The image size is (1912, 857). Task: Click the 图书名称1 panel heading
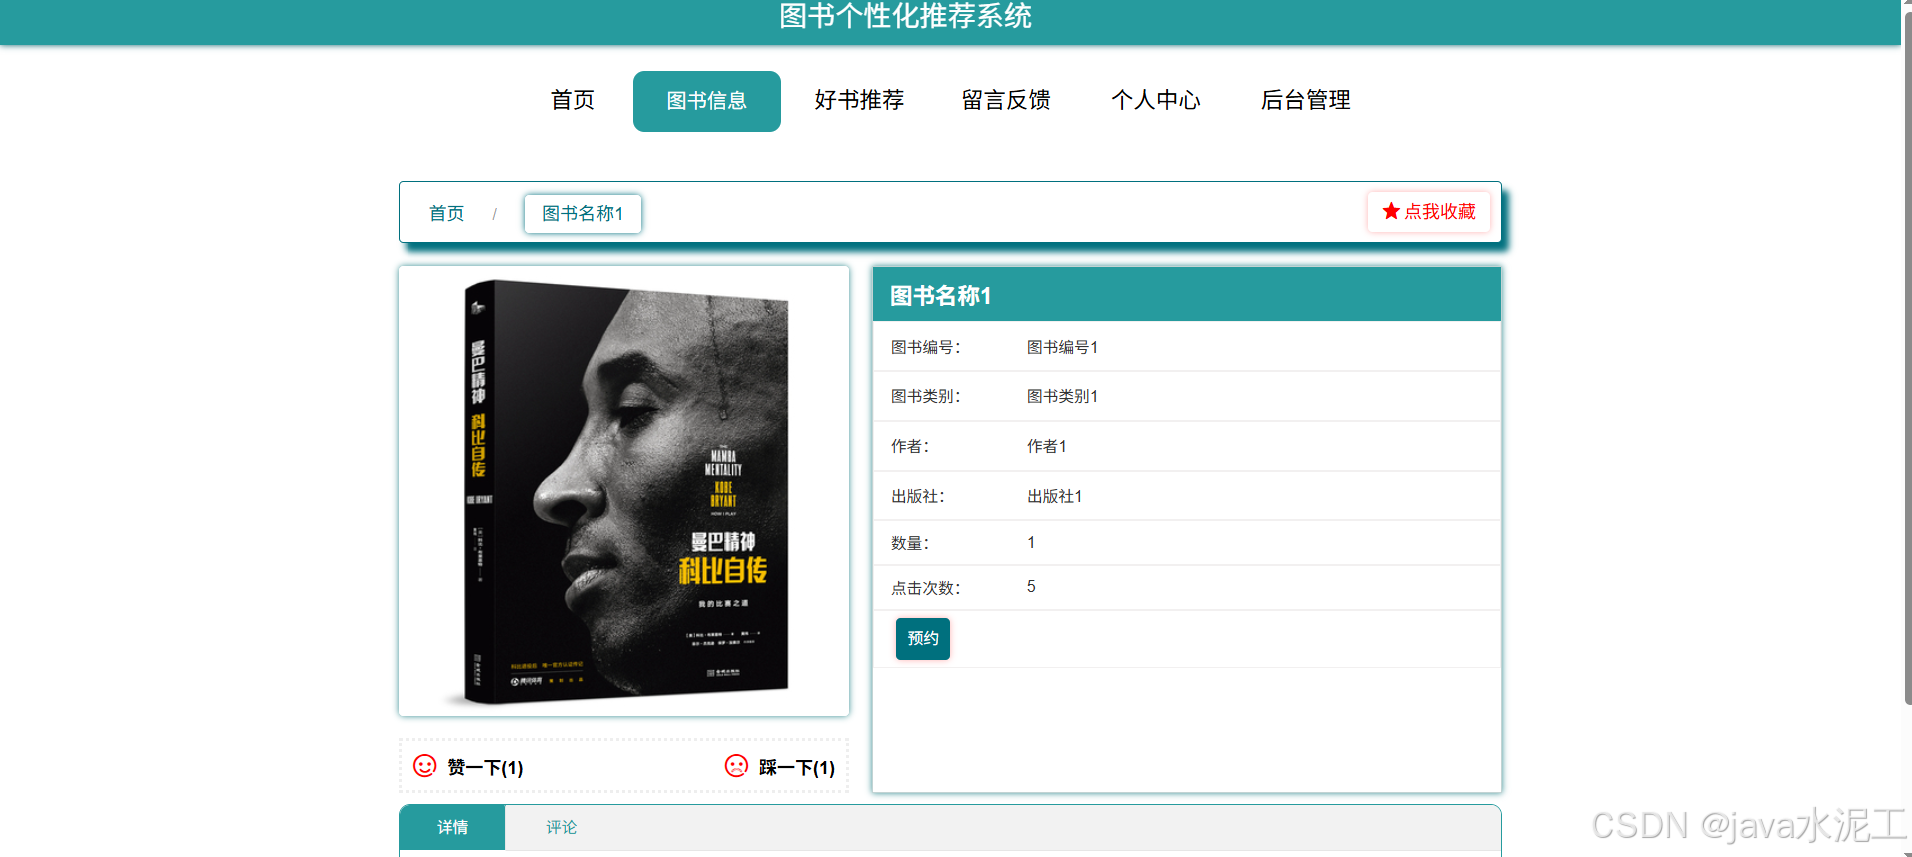pyautogui.click(x=941, y=296)
